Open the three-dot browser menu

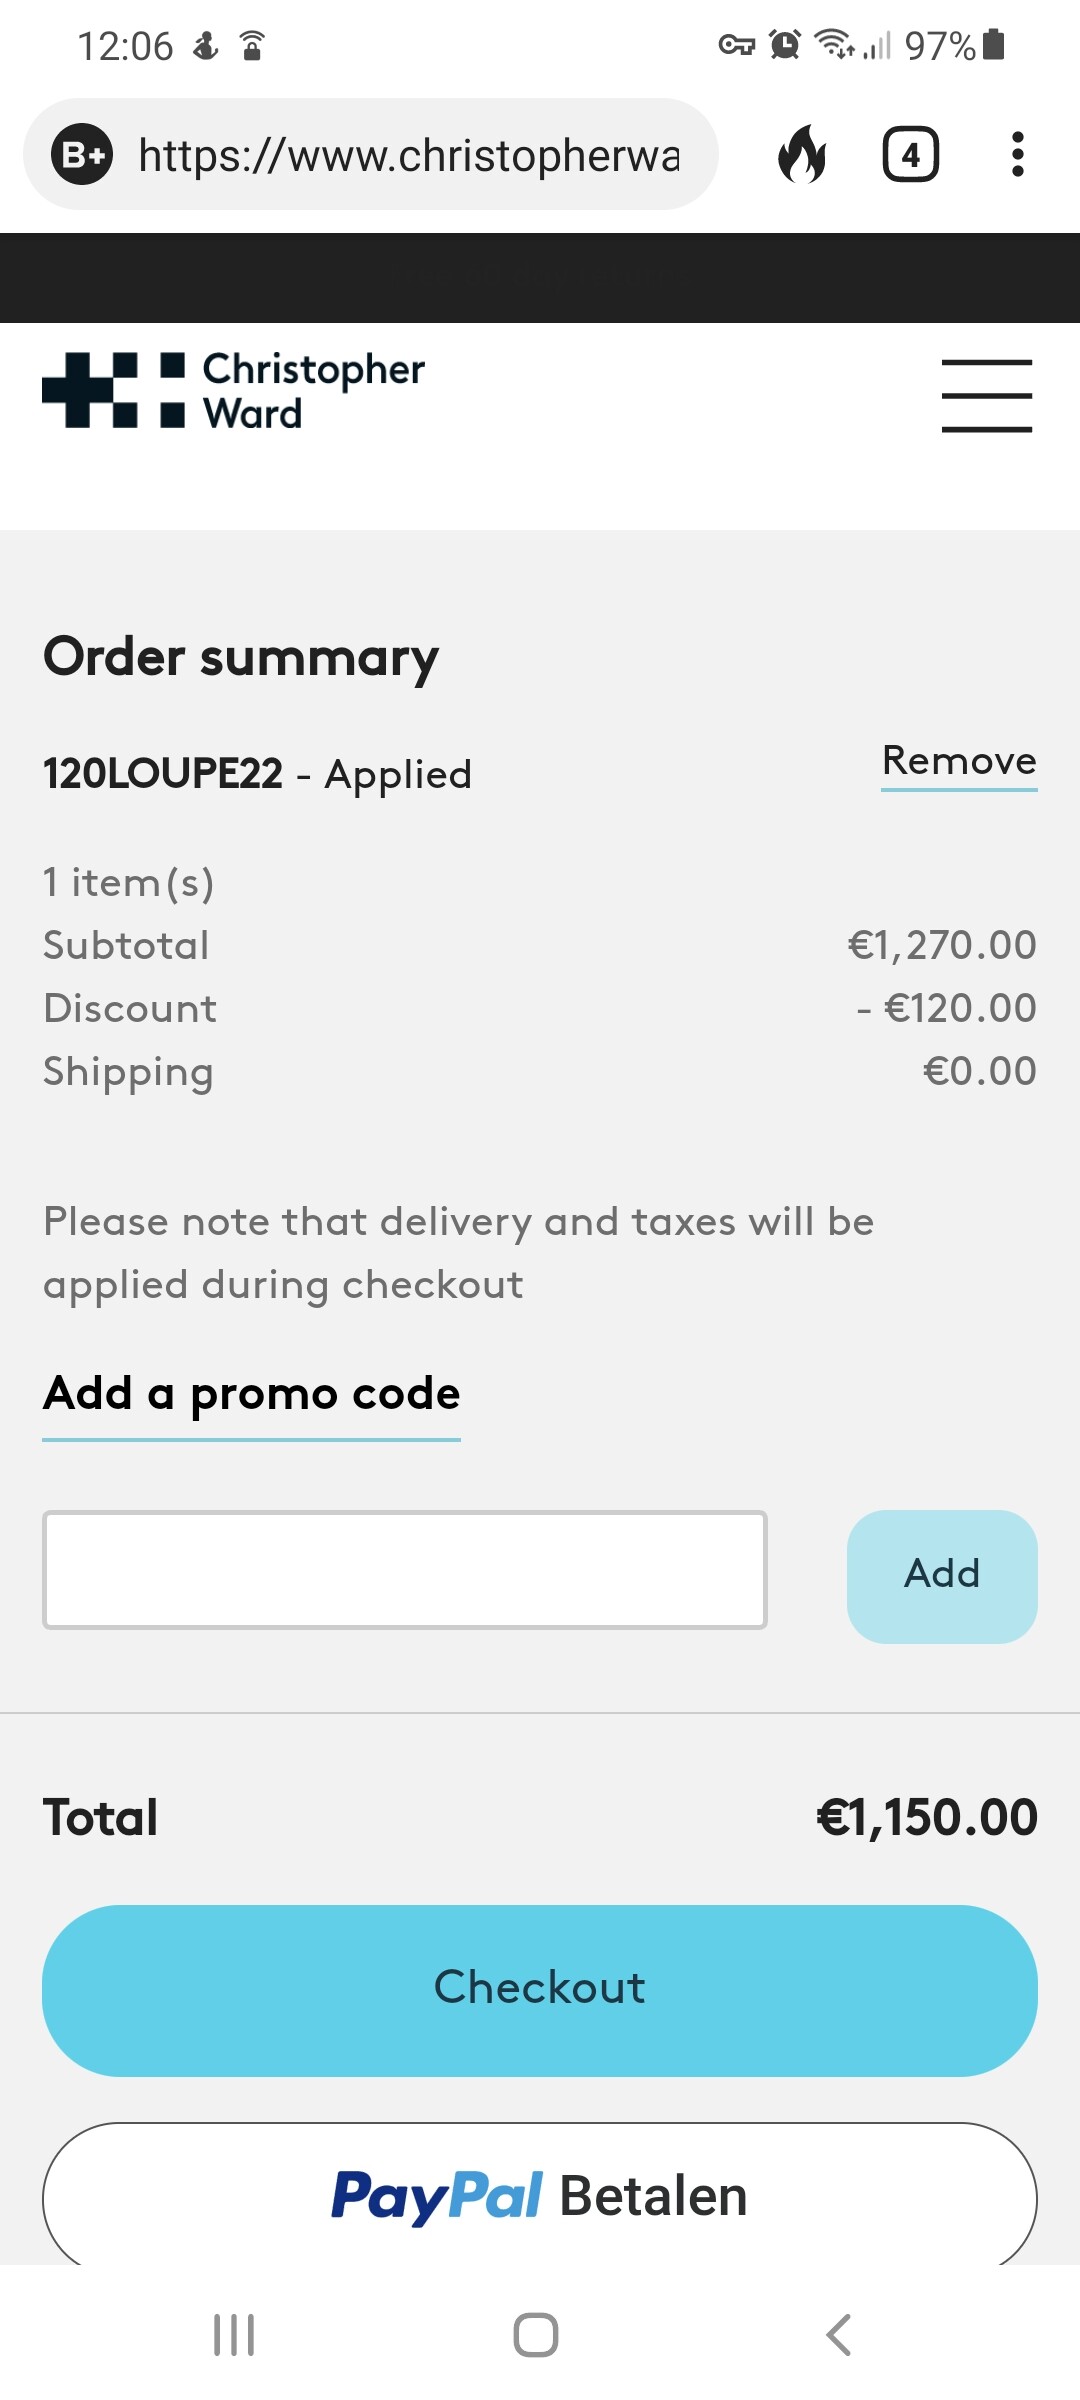(1017, 155)
